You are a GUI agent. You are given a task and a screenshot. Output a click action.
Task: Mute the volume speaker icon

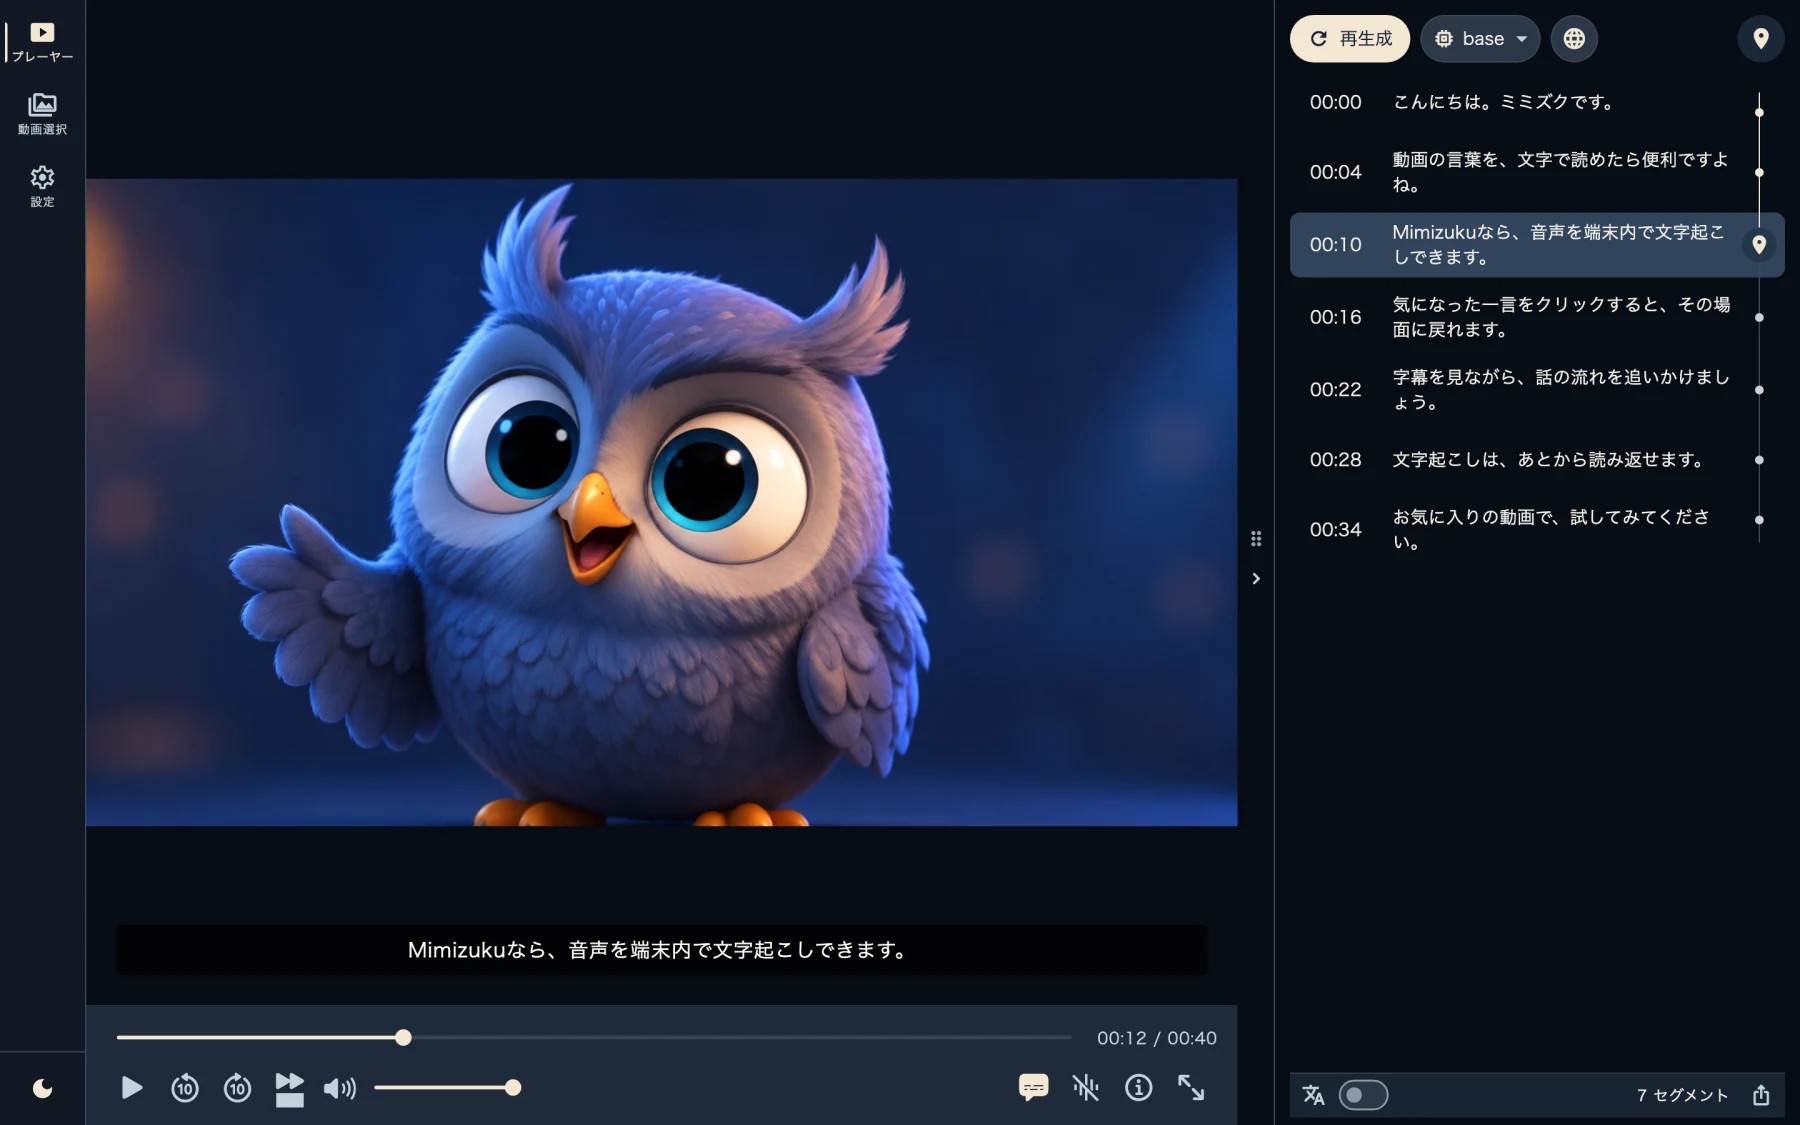tap(340, 1088)
